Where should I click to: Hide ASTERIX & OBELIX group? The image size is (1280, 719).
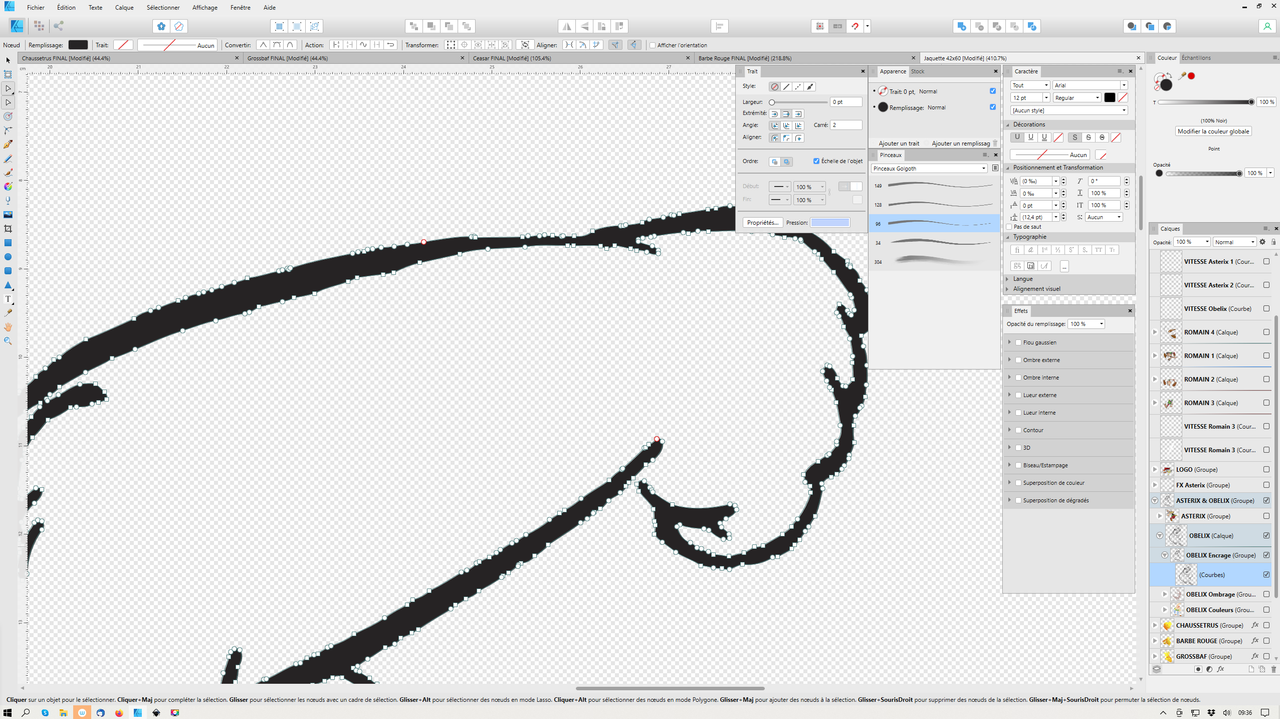1266,500
